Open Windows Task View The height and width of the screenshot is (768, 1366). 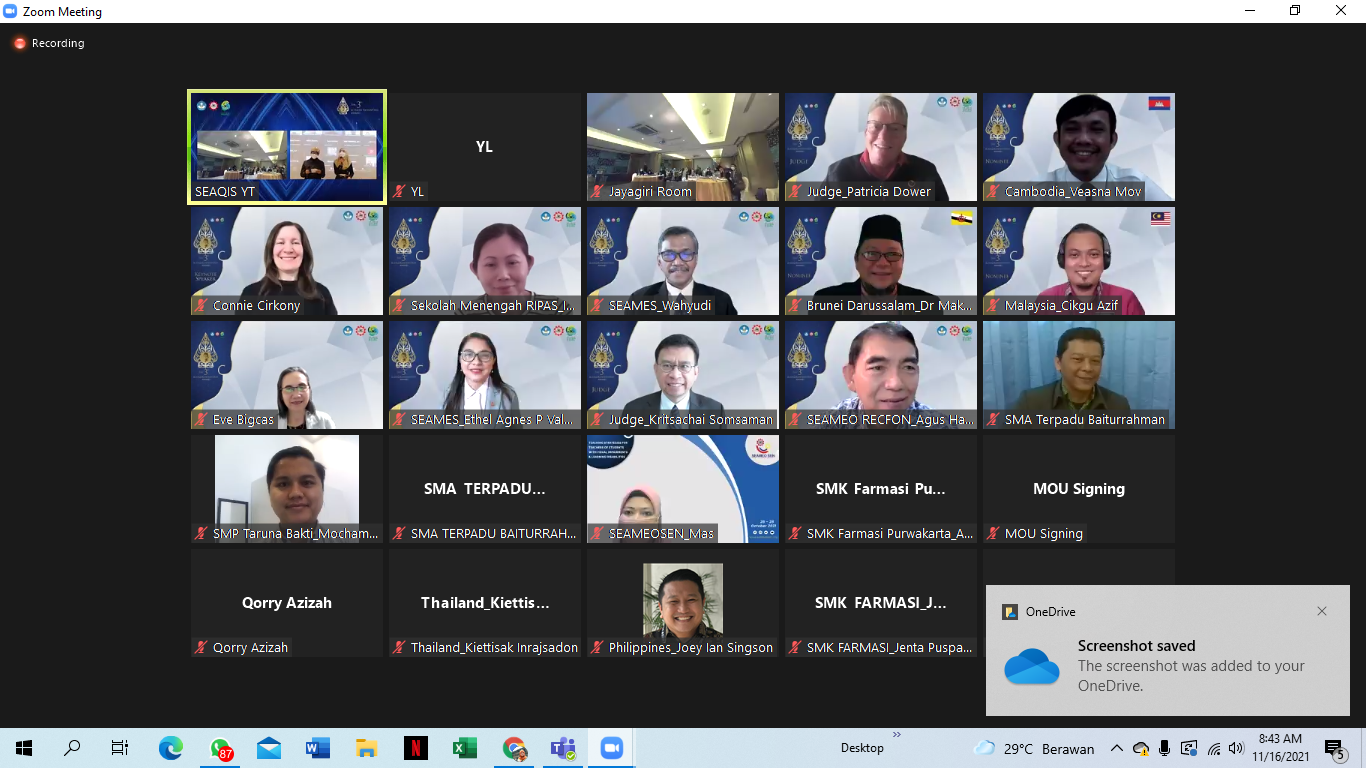[x=120, y=748]
